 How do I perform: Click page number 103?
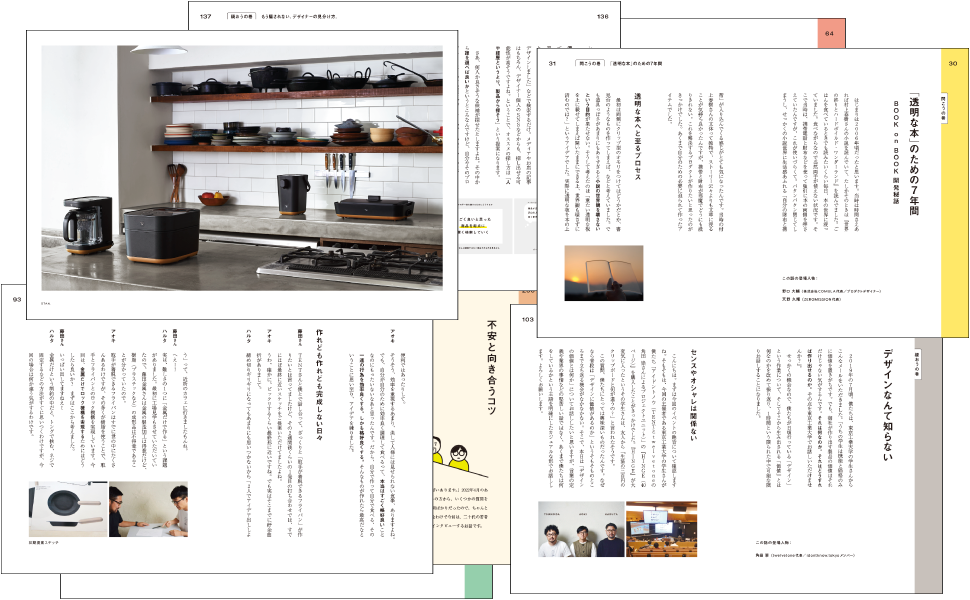(x=528, y=320)
